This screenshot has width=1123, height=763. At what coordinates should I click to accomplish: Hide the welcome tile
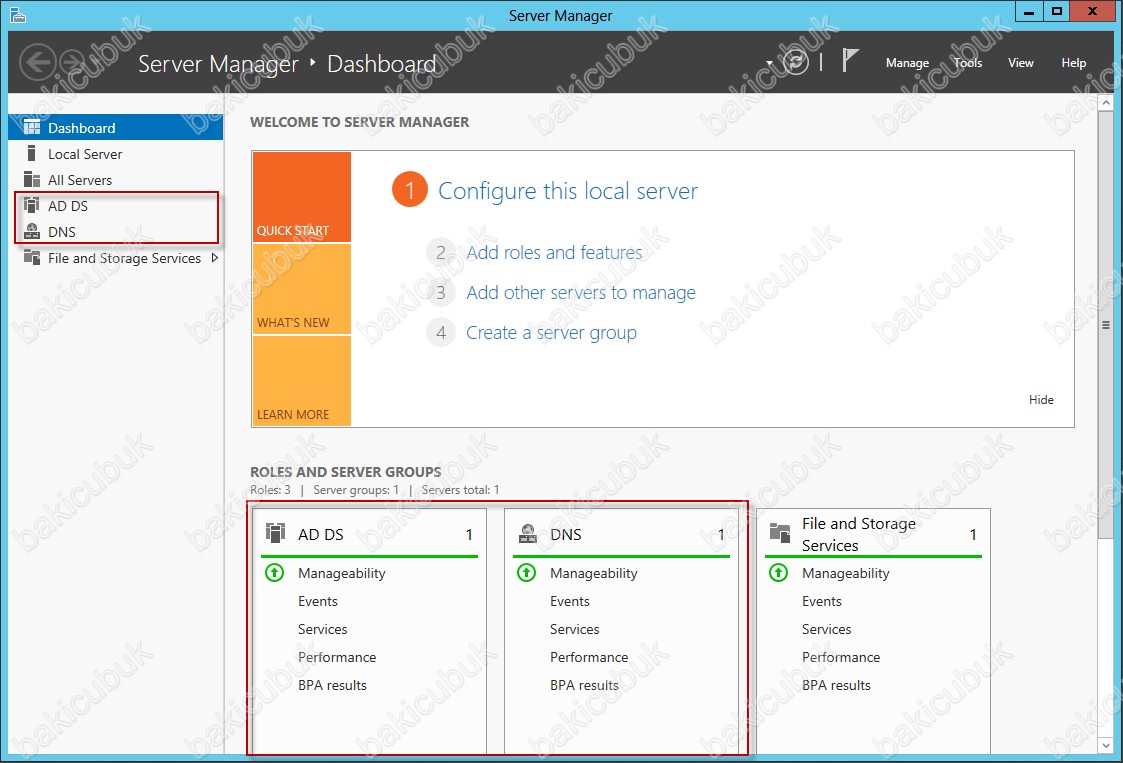click(1041, 400)
